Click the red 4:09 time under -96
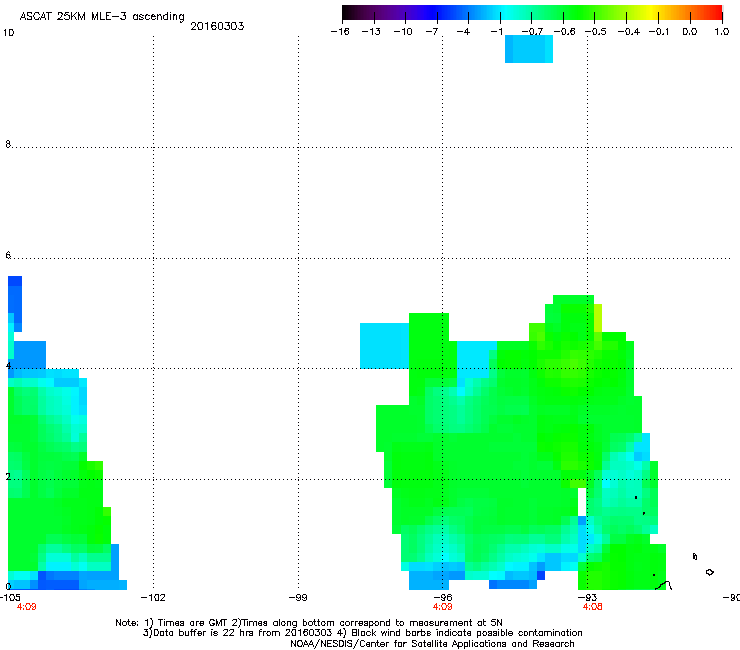 [442, 607]
